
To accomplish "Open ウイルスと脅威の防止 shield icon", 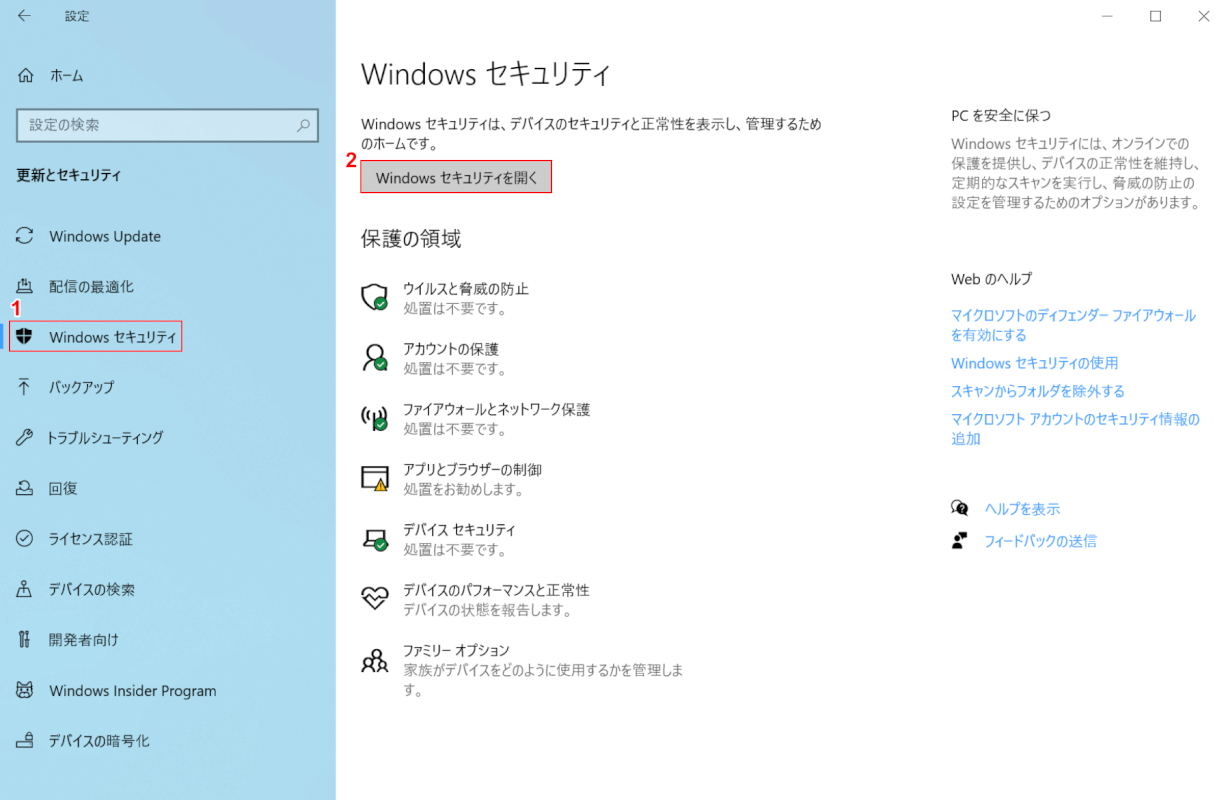I will (374, 297).
